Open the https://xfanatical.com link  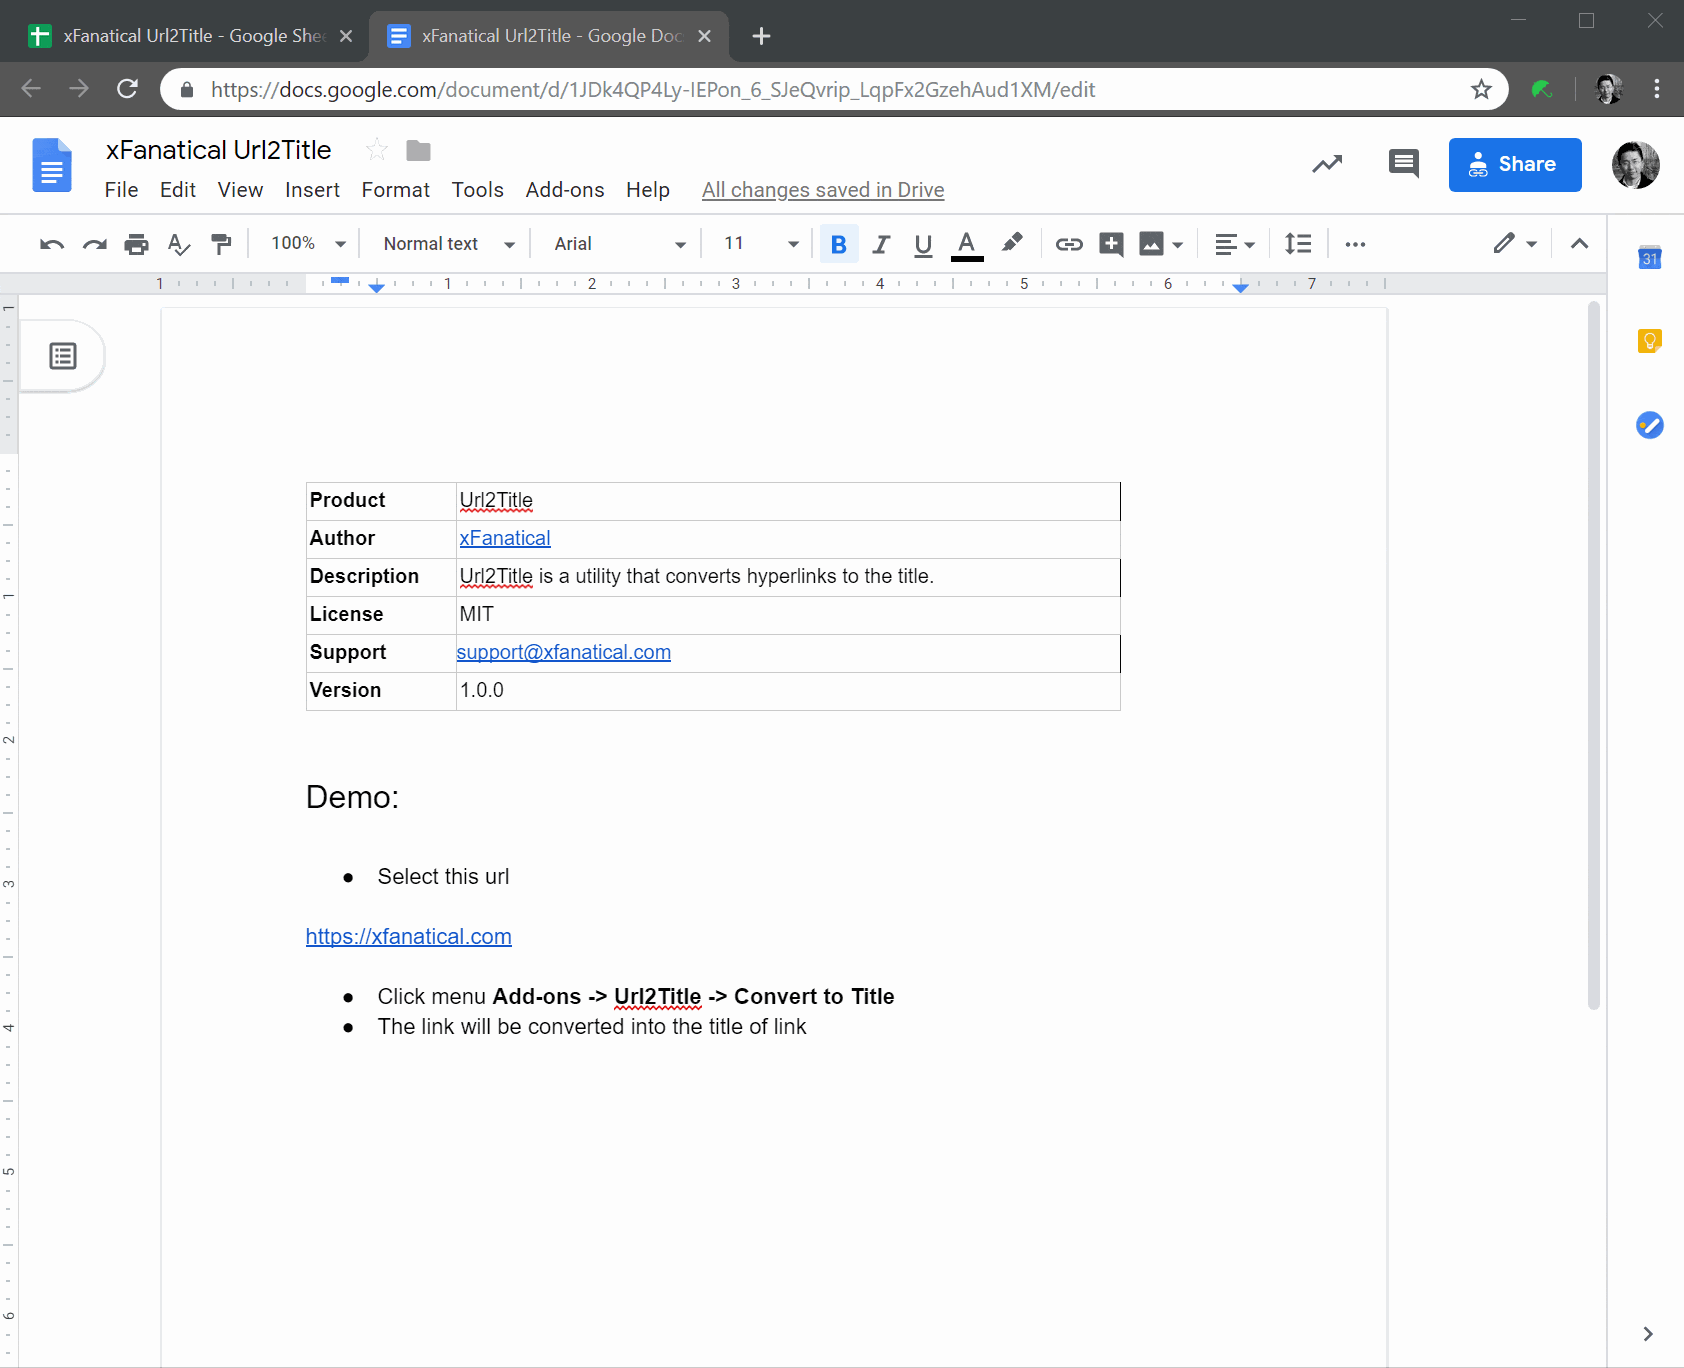pos(408,936)
